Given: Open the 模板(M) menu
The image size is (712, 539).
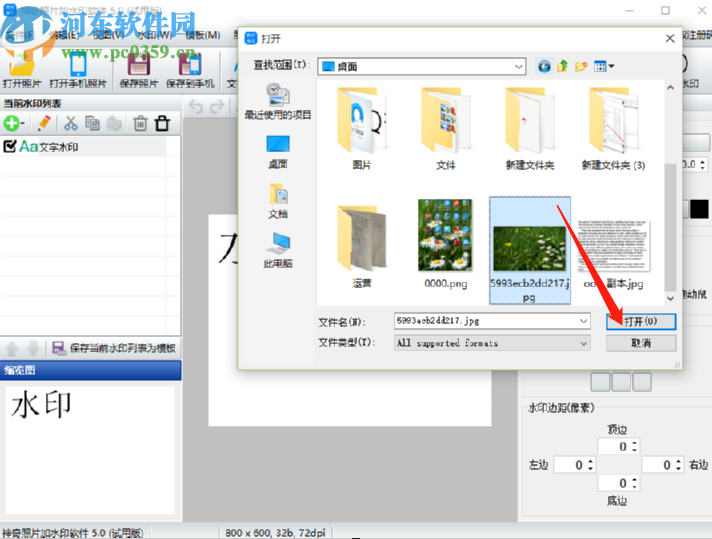Looking at the screenshot, I should tap(203, 35).
